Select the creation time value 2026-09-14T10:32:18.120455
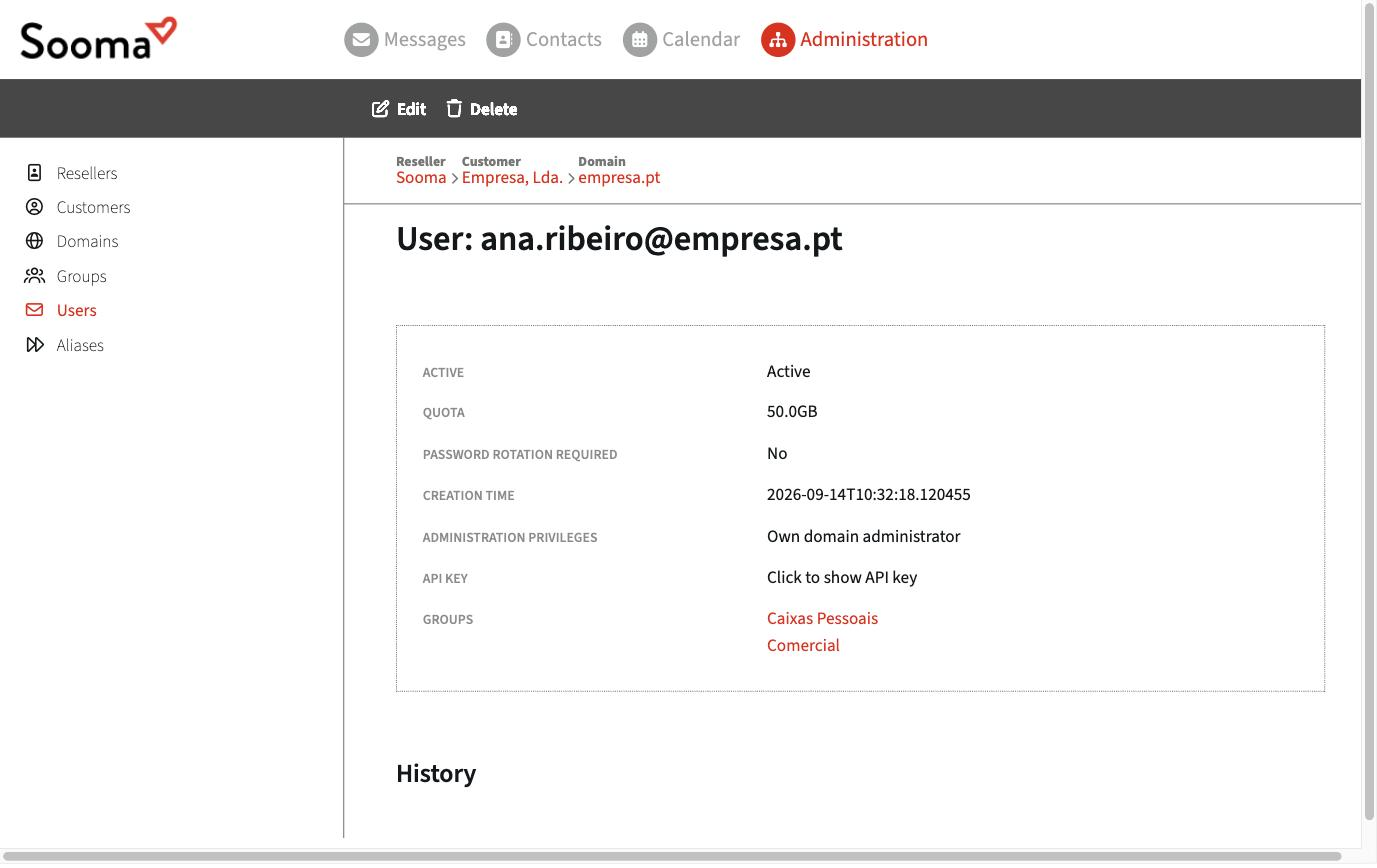This screenshot has width=1377, height=868. [868, 495]
